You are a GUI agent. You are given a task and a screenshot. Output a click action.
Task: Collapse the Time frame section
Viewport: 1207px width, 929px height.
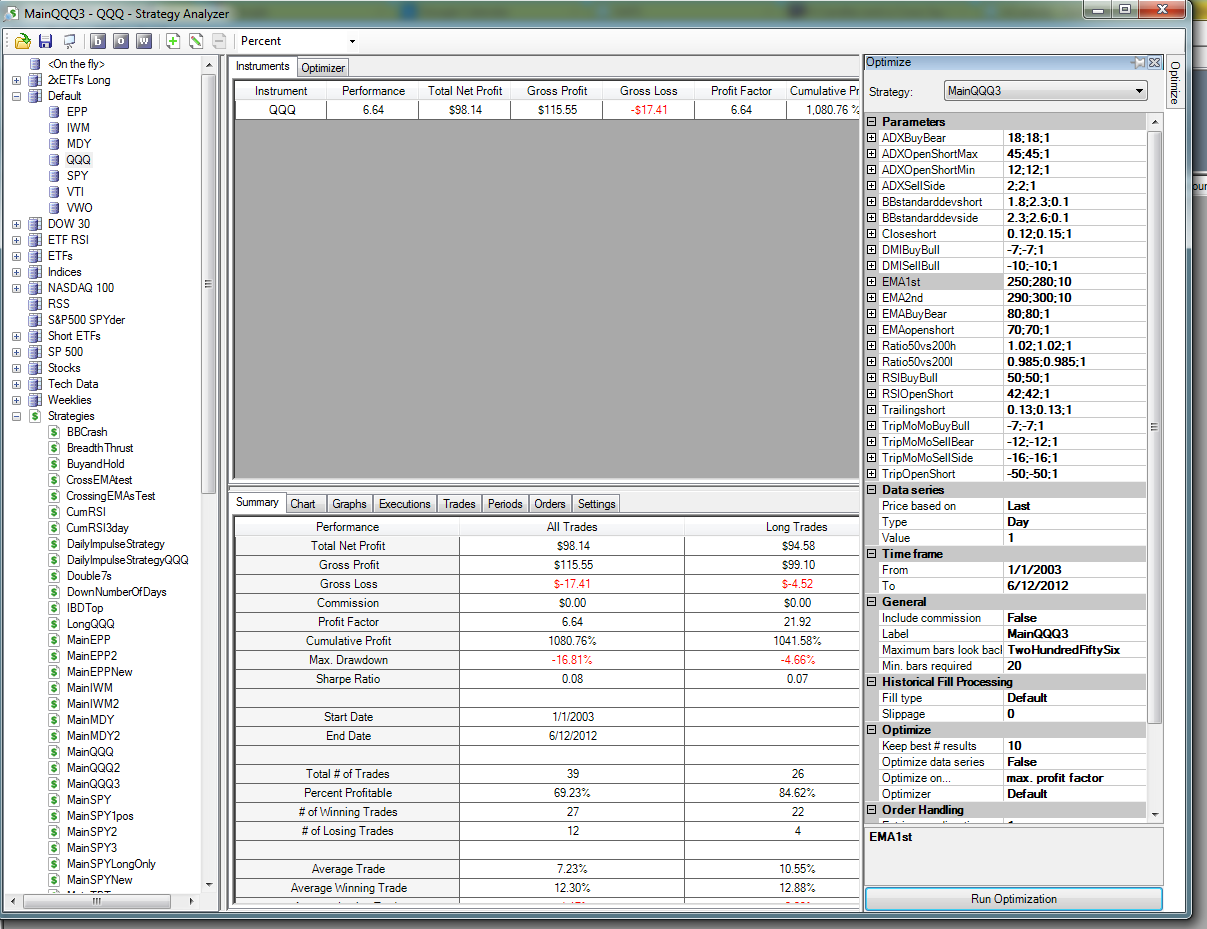[872, 554]
